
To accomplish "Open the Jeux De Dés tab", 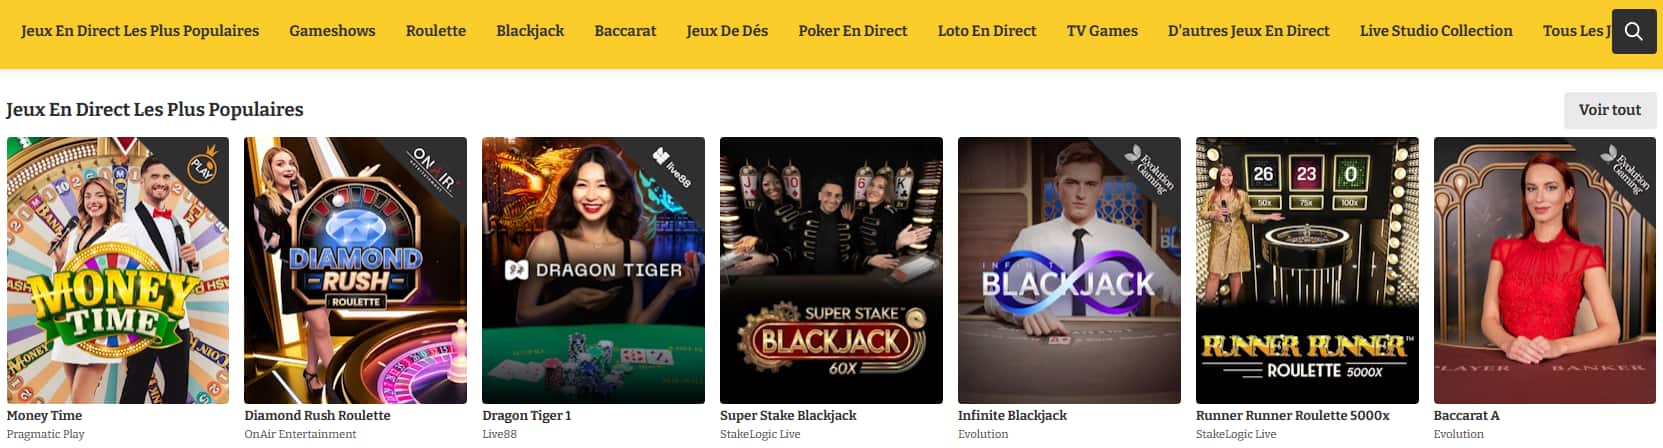I will [x=727, y=31].
